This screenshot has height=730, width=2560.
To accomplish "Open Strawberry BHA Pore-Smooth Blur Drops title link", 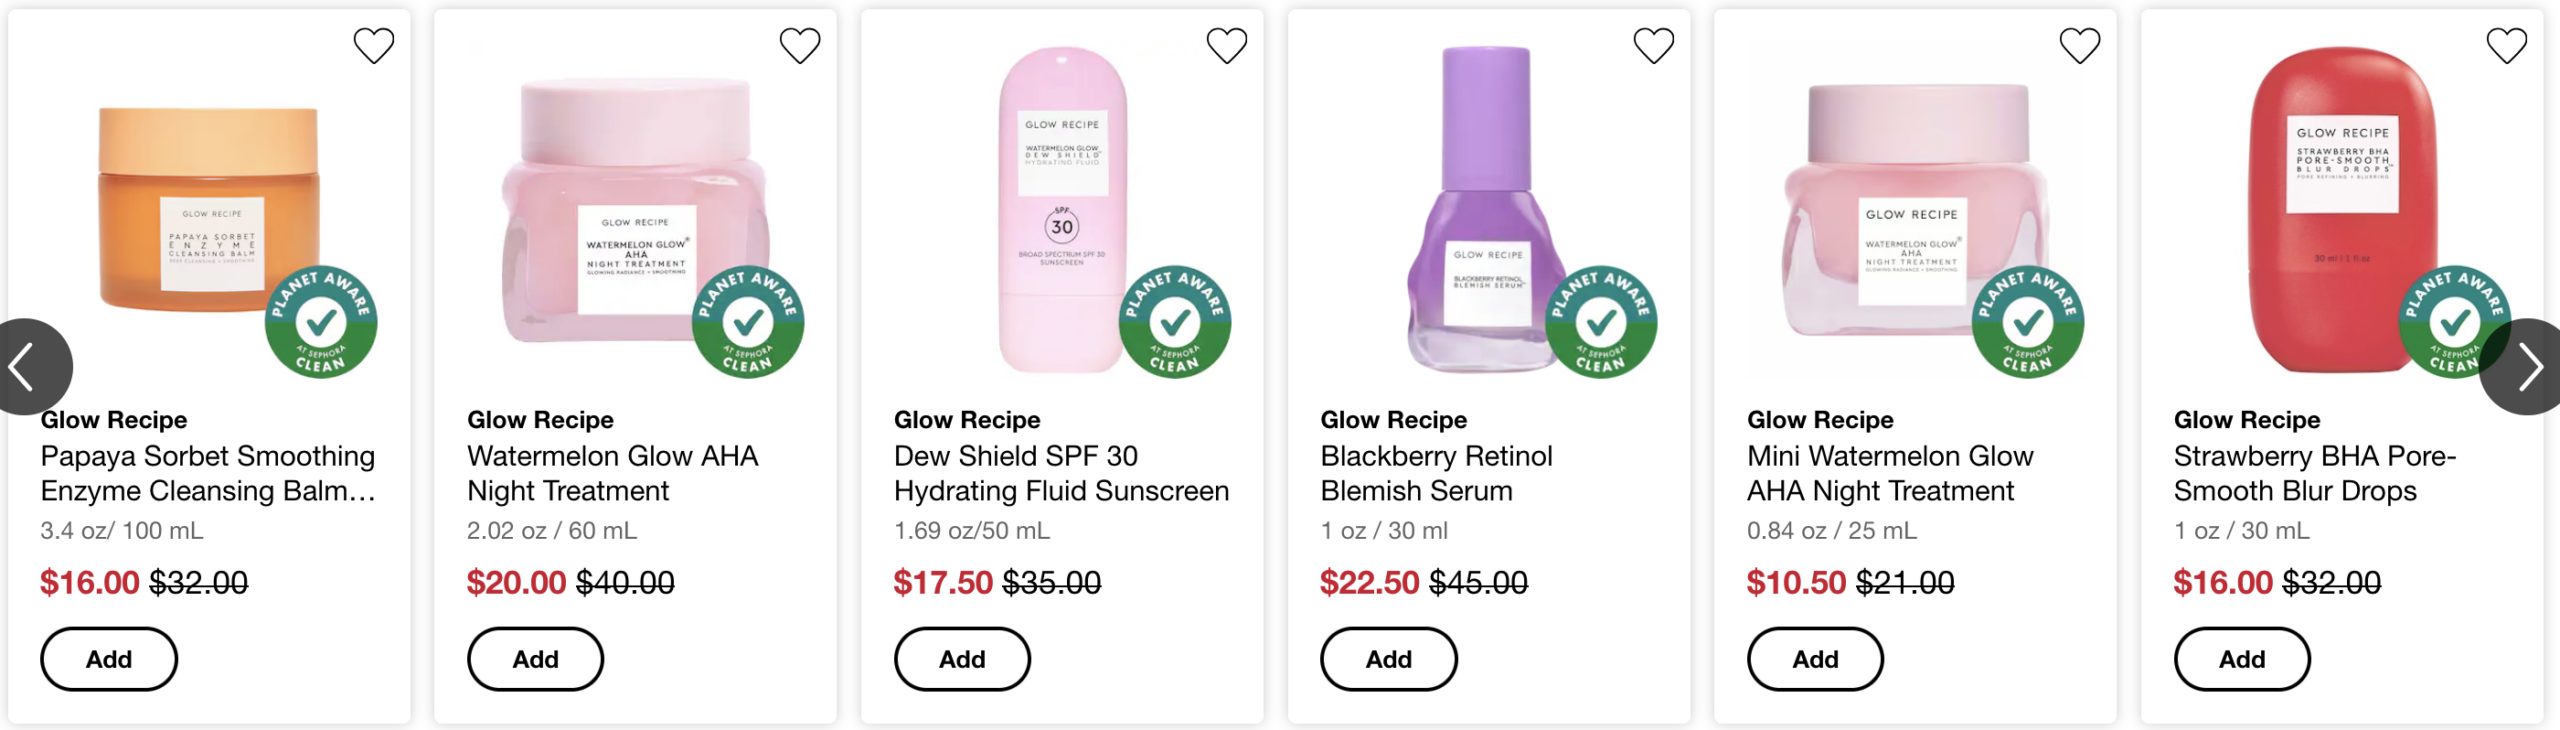I will pyautogui.click(x=2314, y=473).
